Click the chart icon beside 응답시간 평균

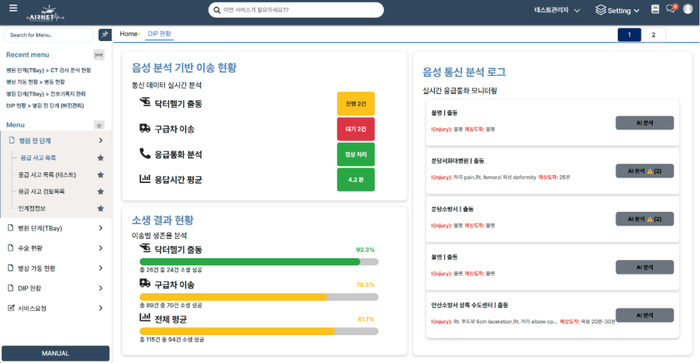pyautogui.click(x=145, y=179)
